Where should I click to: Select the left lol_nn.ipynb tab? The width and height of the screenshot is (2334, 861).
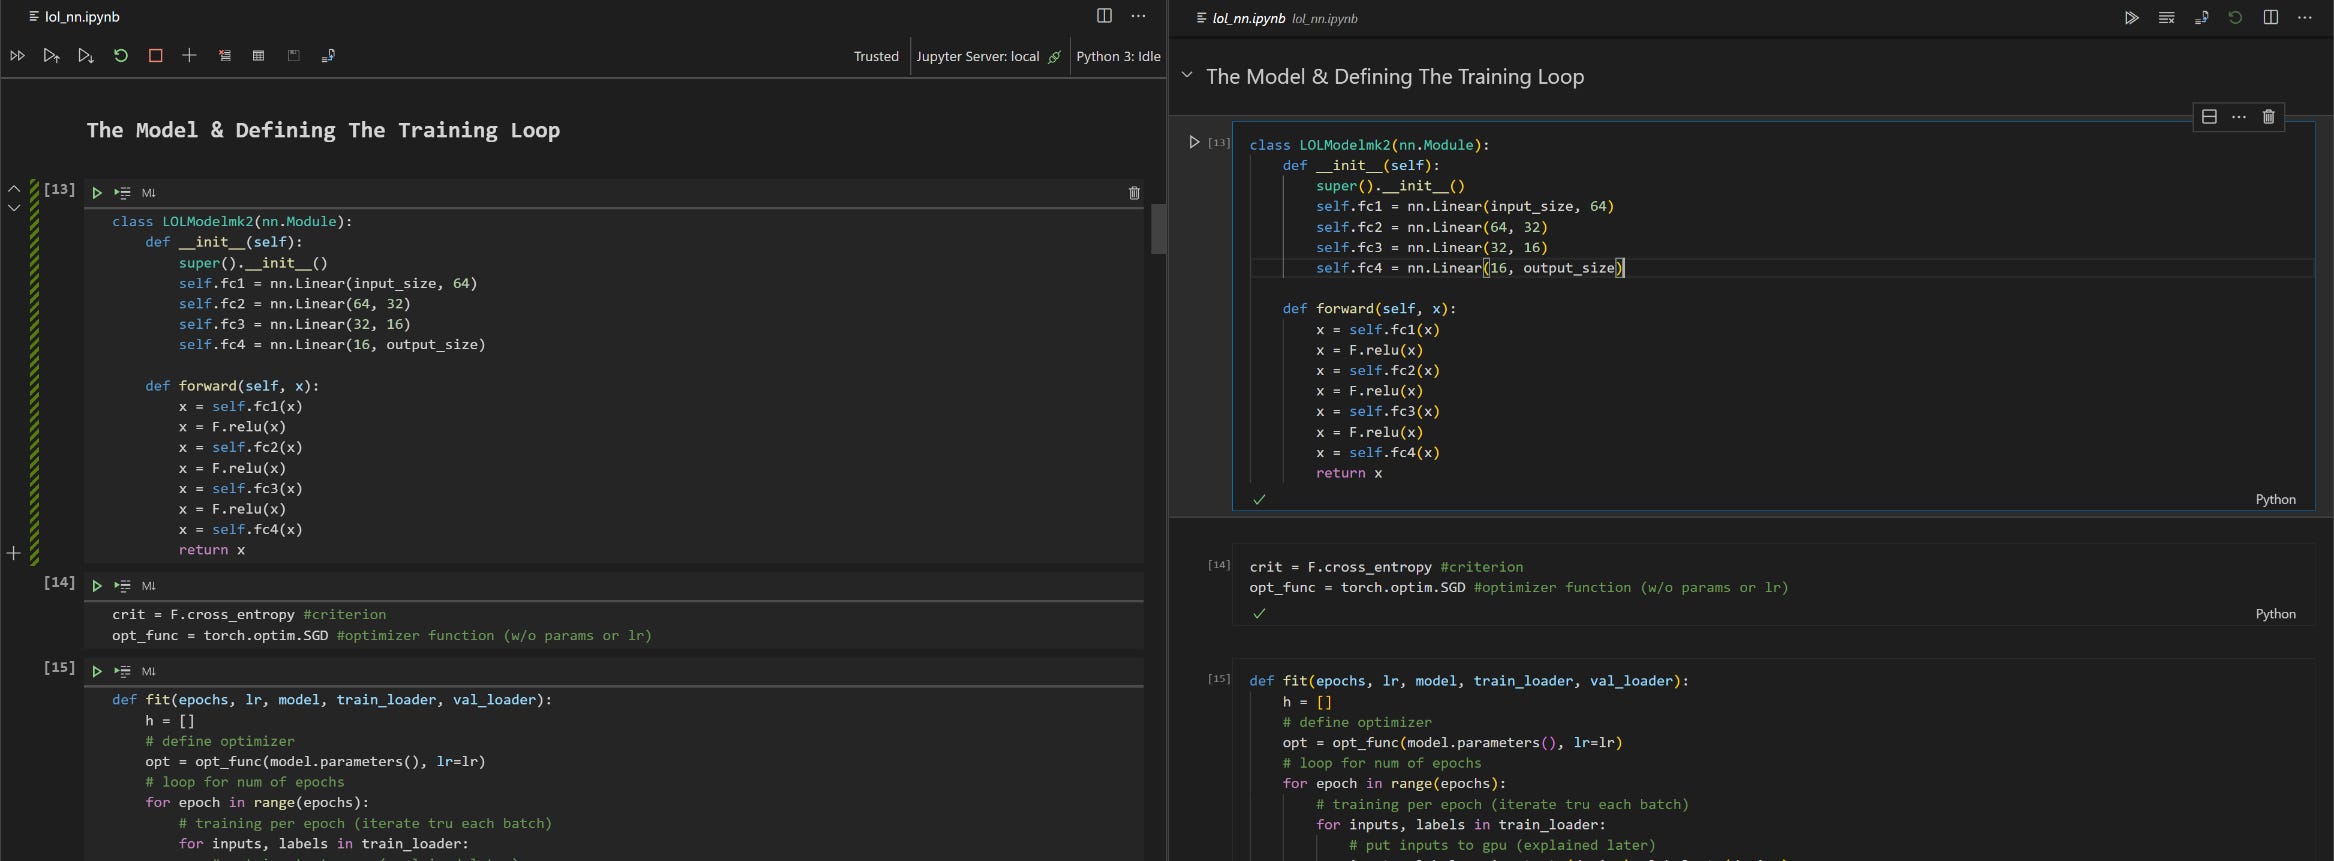click(74, 17)
